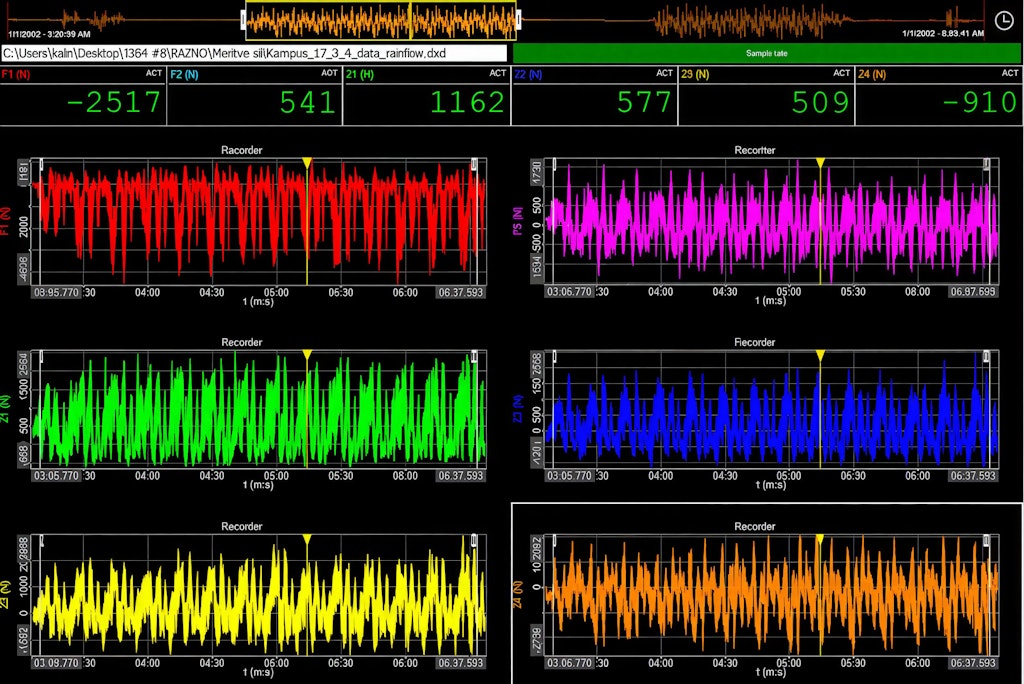Click end time 06:37.593 under red recorder
This screenshot has height=684, width=1024.
click(460, 292)
